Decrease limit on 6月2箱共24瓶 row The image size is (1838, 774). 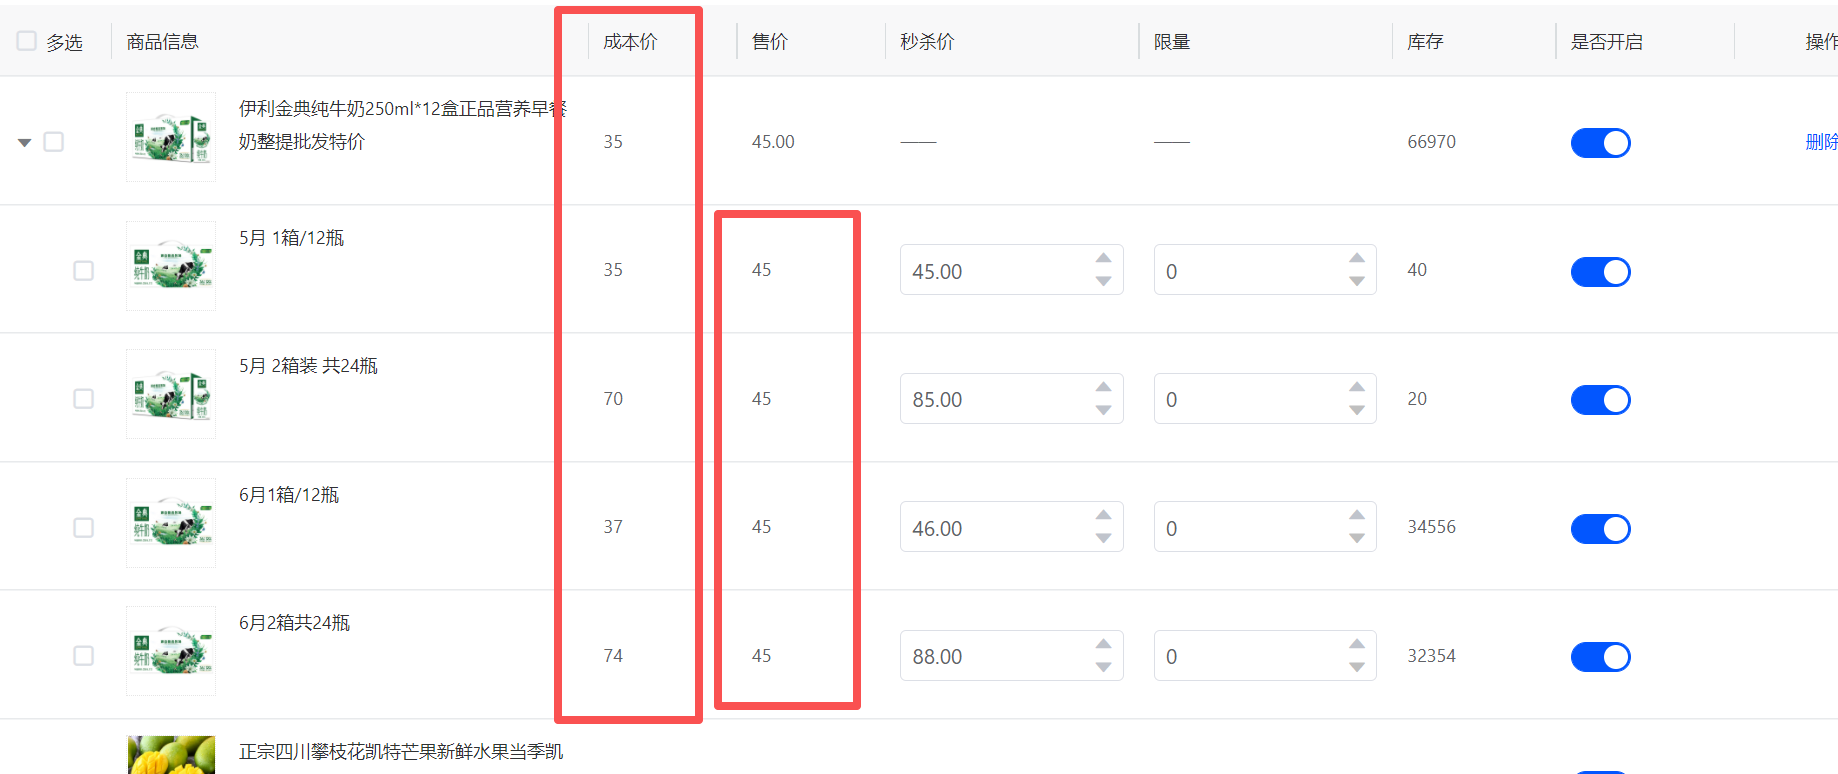[1356, 667]
